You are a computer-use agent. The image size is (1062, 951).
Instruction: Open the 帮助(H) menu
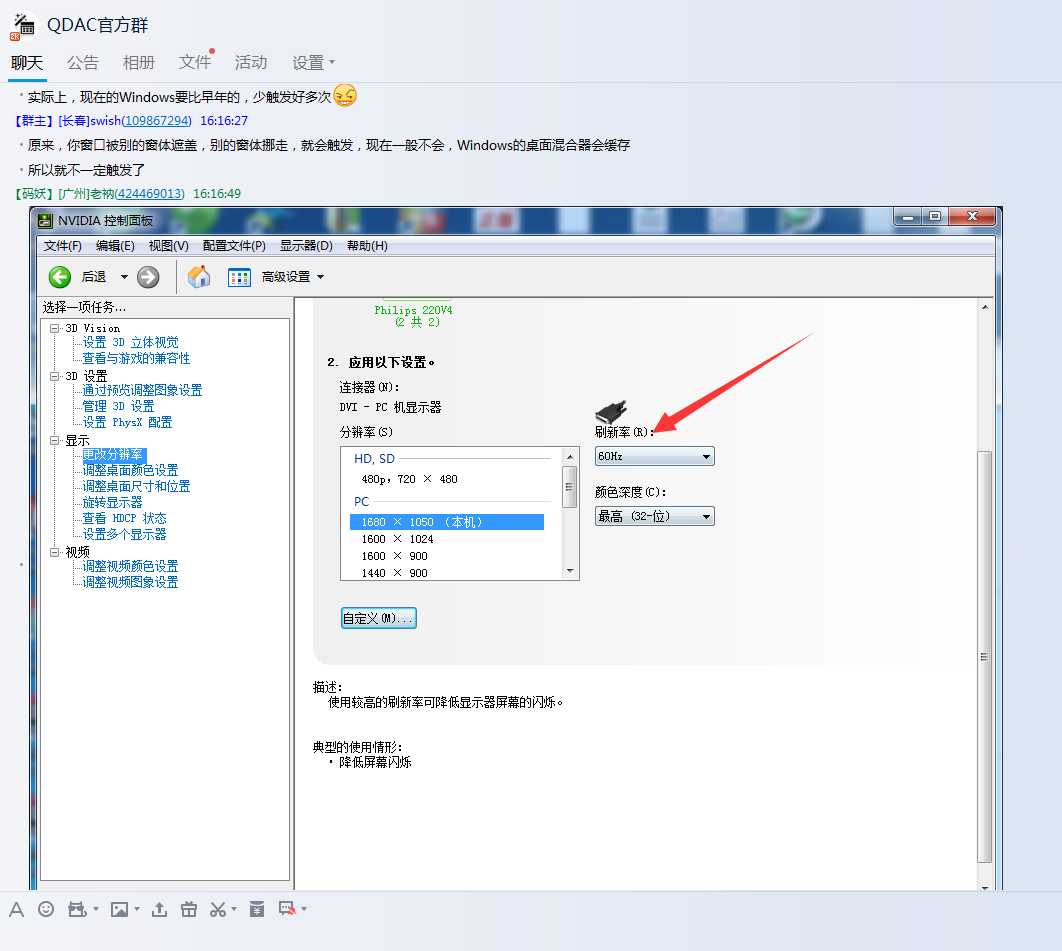(x=367, y=246)
